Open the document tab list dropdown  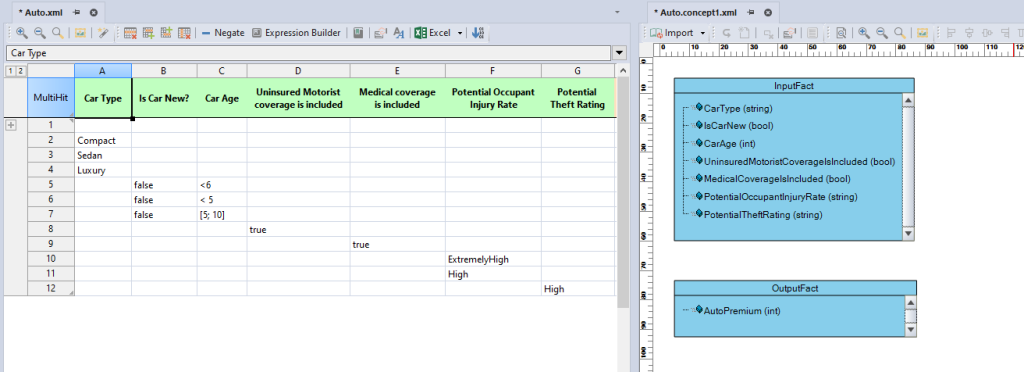617,12
